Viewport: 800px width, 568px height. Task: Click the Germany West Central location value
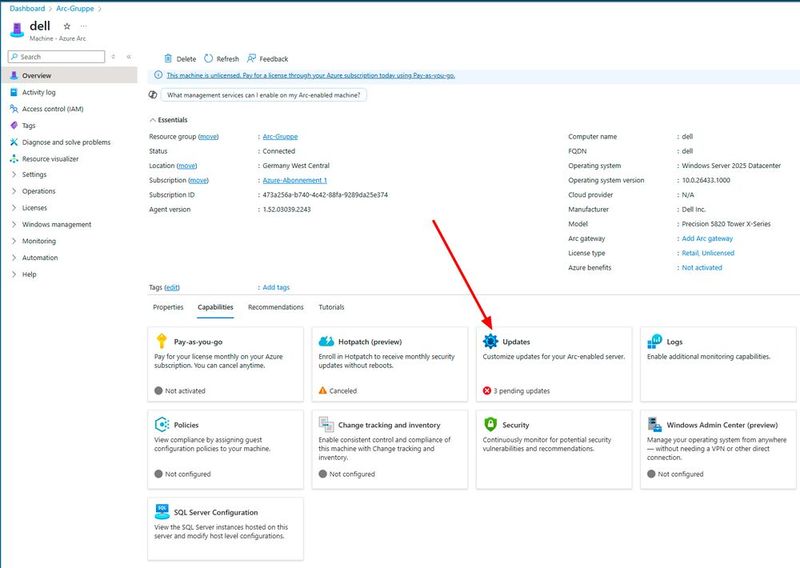(296, 166)
